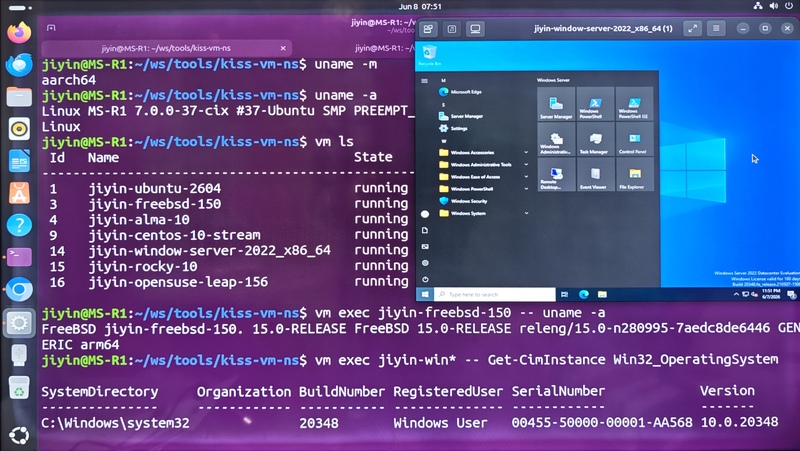Open the App Center dock icon

coord(19,193)
